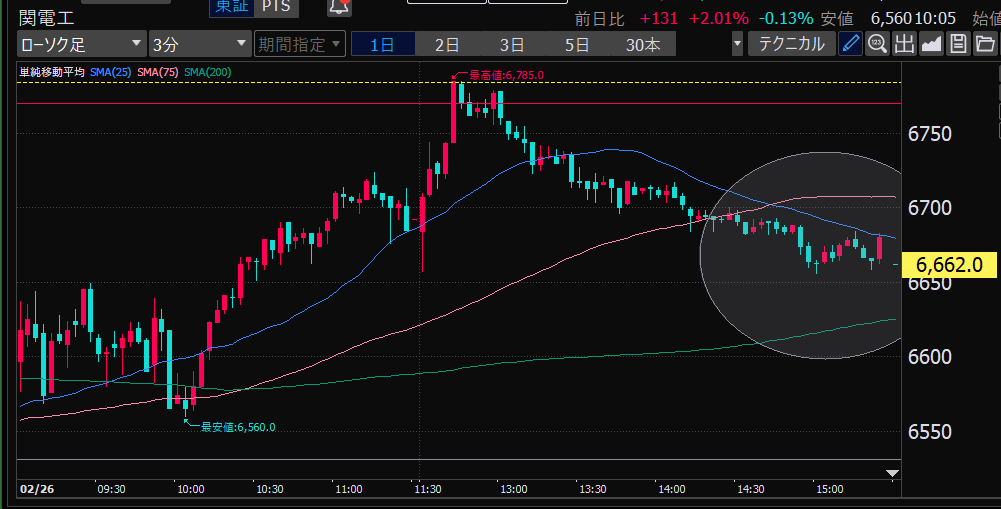Click the open folder icon
1001x509 pixels.
click(985, 44)
